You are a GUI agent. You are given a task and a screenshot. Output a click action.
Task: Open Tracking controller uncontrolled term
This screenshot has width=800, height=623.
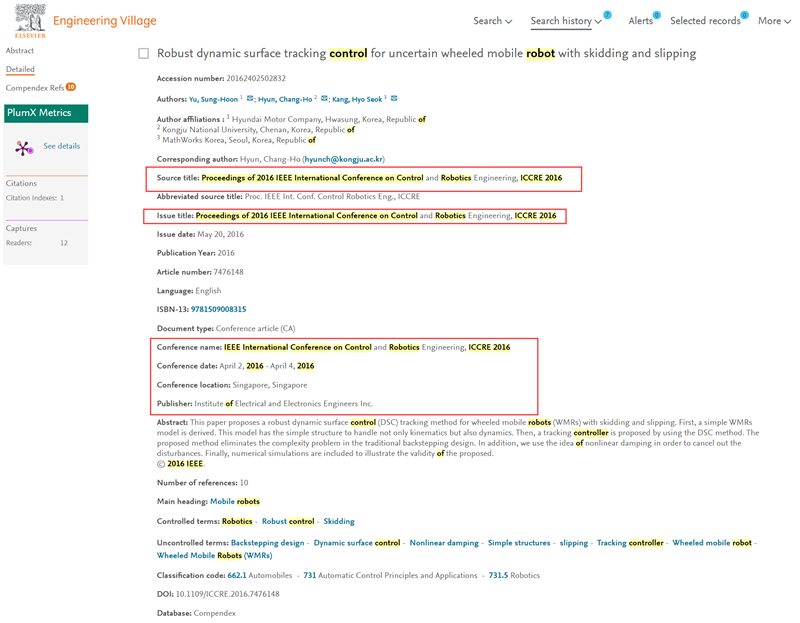630,543
